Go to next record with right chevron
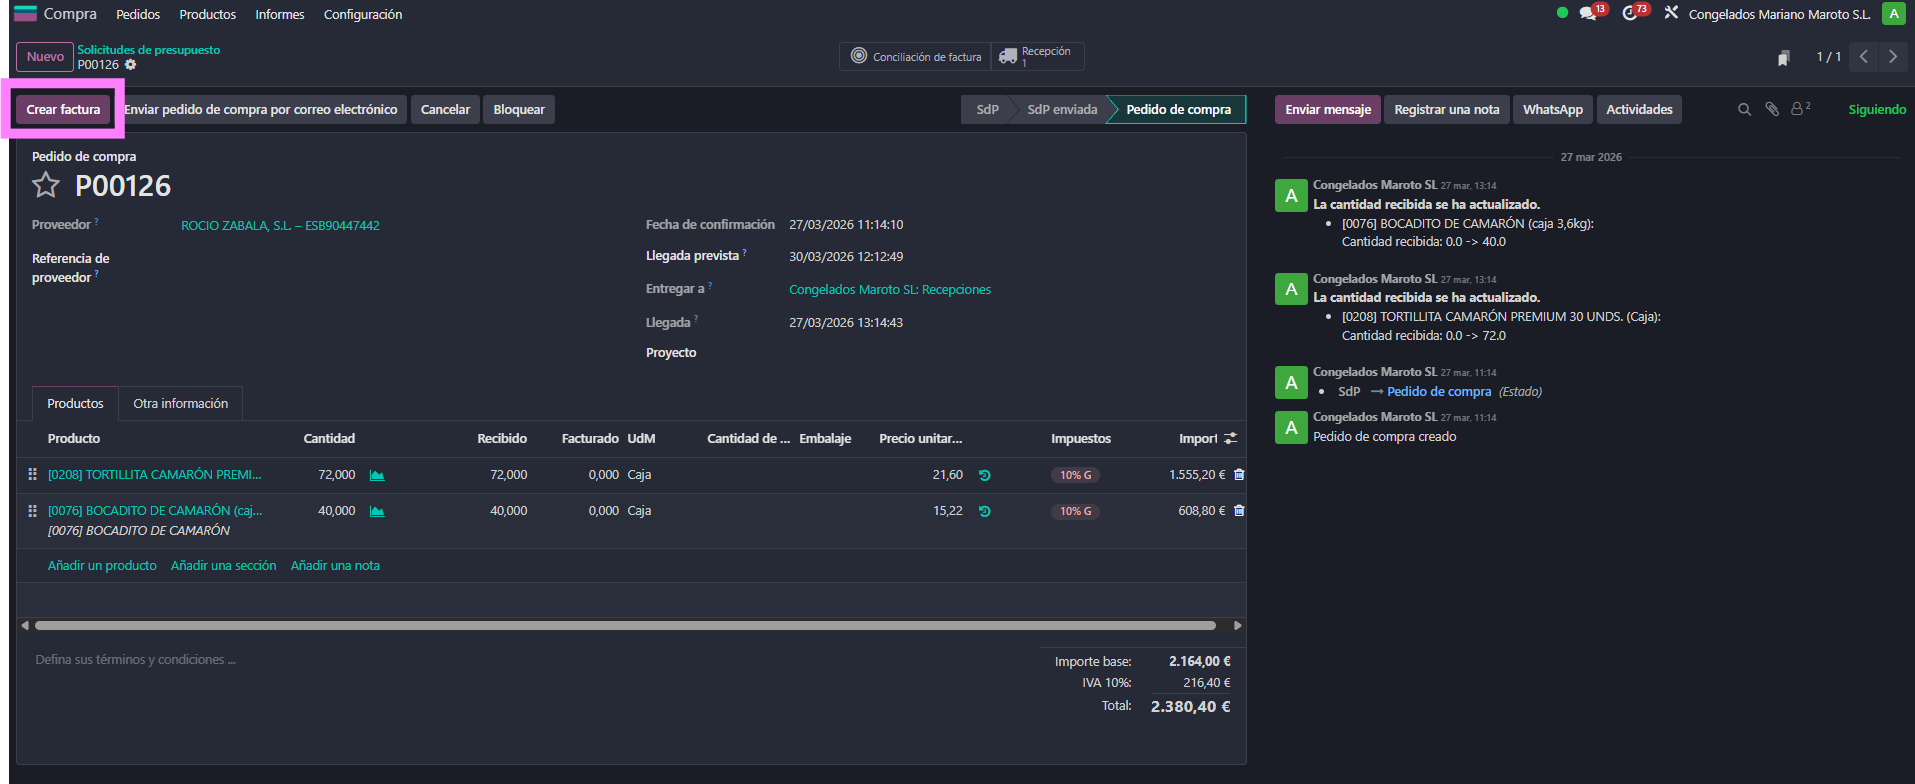1915x784 pixels. click(1892, 57)
